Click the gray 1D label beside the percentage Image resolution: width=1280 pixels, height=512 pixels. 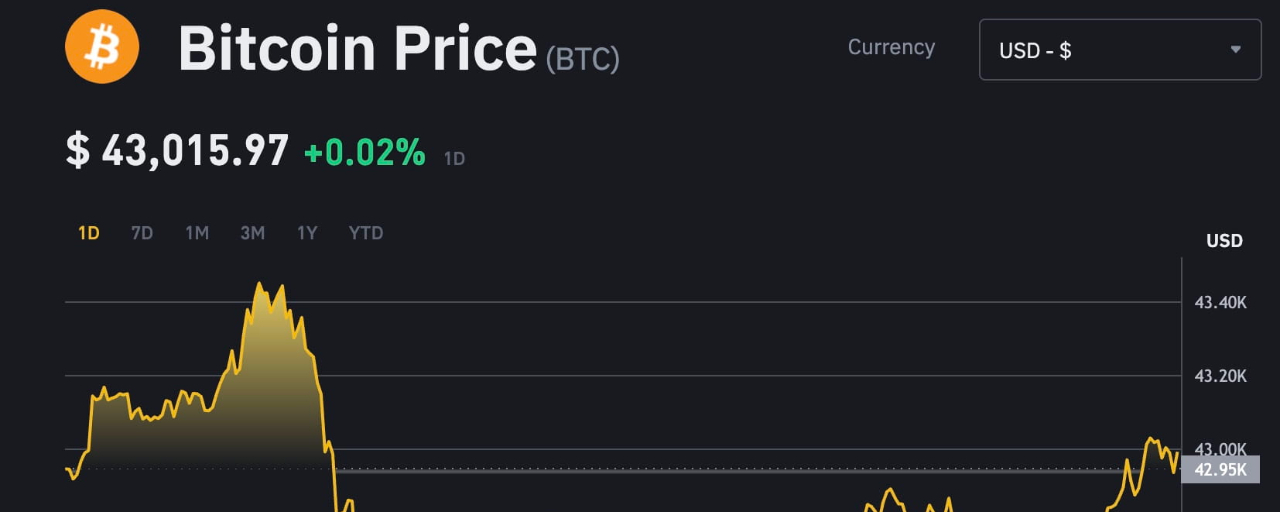[x=454, y=158]
